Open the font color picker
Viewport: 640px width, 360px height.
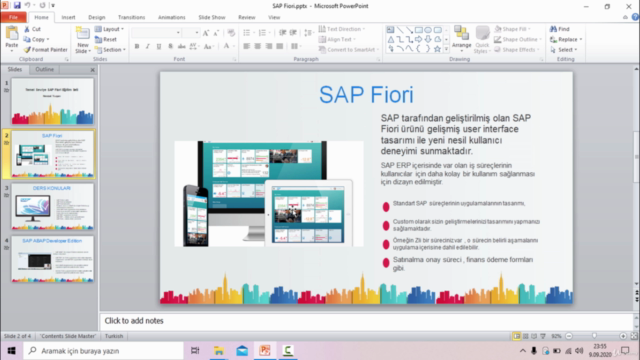[228, 46]
